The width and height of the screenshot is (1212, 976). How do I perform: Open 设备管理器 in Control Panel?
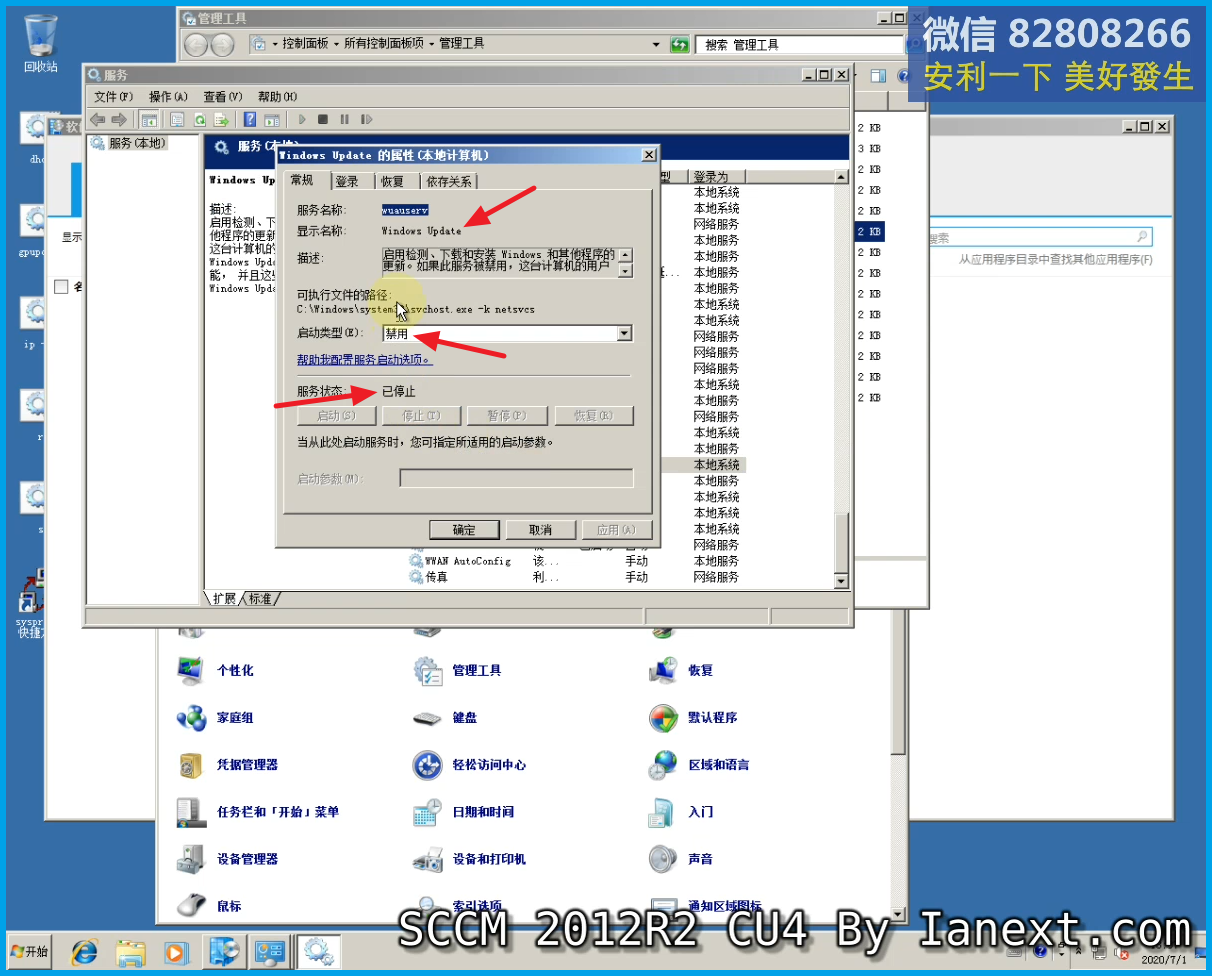pyautogui.click(x=247, y=858)
